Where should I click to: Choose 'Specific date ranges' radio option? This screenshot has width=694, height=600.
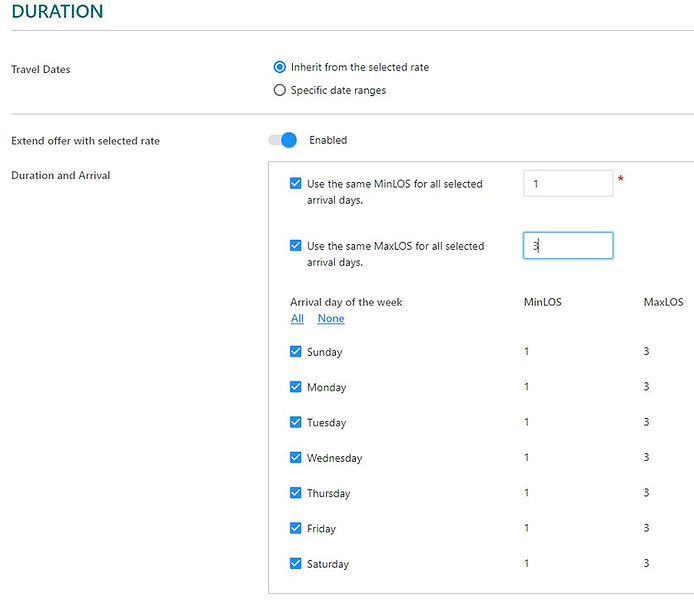[x=280, y=90]
